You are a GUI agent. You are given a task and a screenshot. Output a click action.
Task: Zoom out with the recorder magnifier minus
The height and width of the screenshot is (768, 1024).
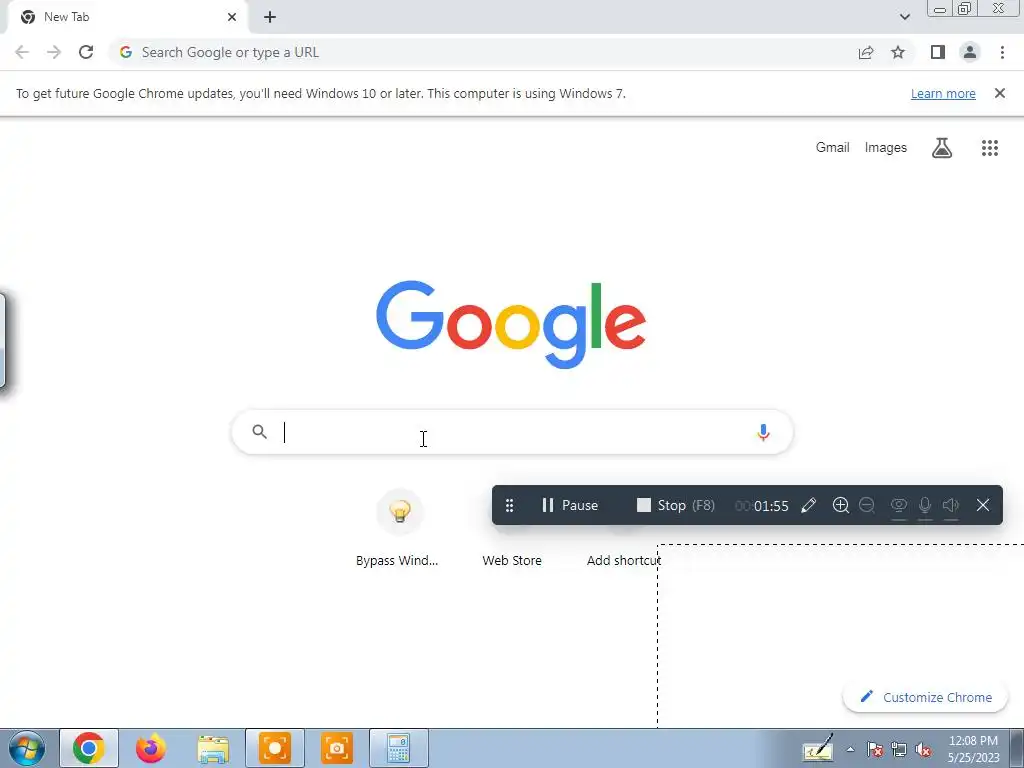pyautogui.click(x=867, y=505)
